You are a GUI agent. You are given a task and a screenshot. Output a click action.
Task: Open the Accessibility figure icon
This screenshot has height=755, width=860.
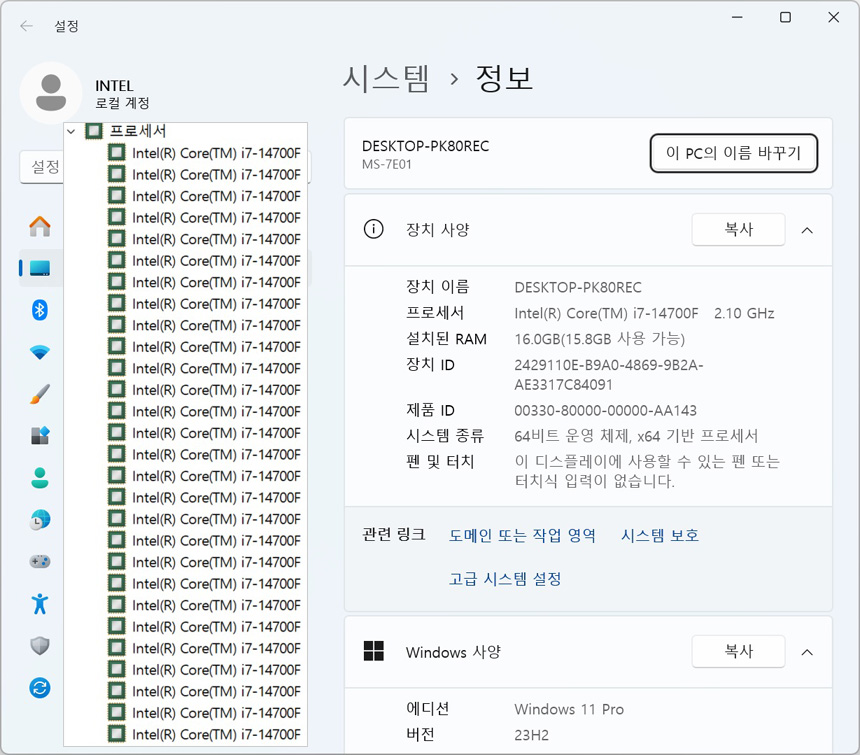(x=40, y=604)
